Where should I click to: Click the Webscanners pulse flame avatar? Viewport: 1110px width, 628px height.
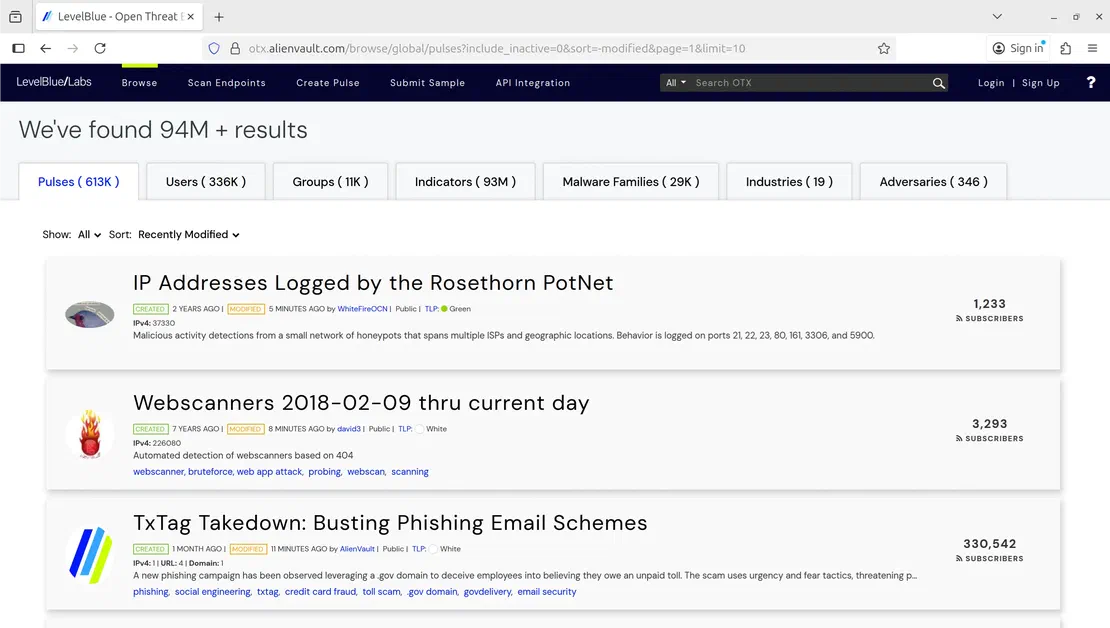coord(90,433)
